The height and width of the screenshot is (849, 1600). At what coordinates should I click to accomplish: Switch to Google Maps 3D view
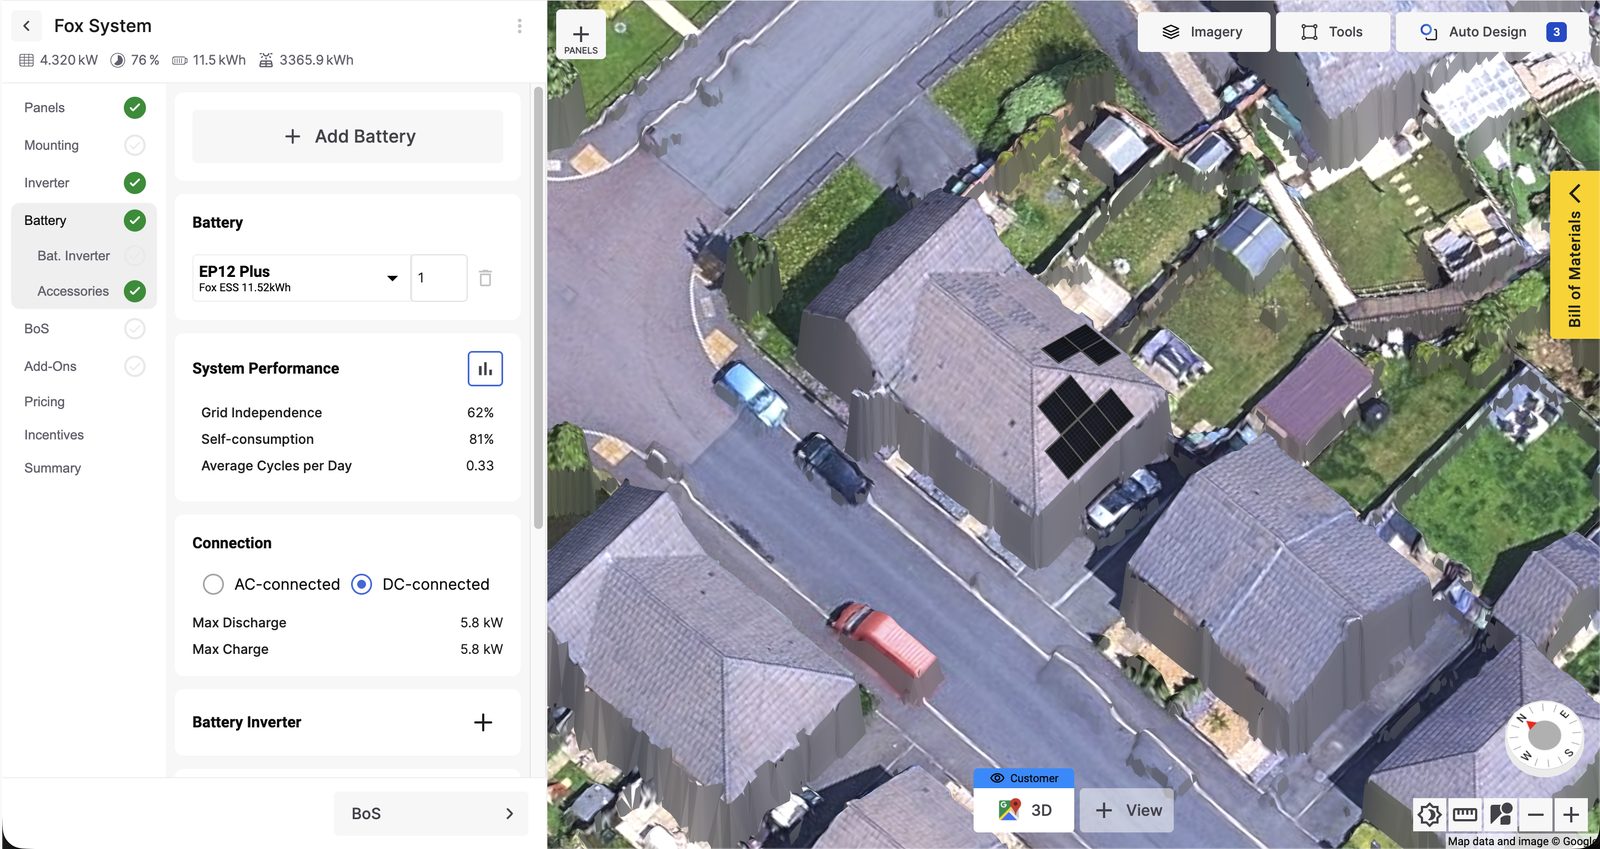(x=1024, y=810)
